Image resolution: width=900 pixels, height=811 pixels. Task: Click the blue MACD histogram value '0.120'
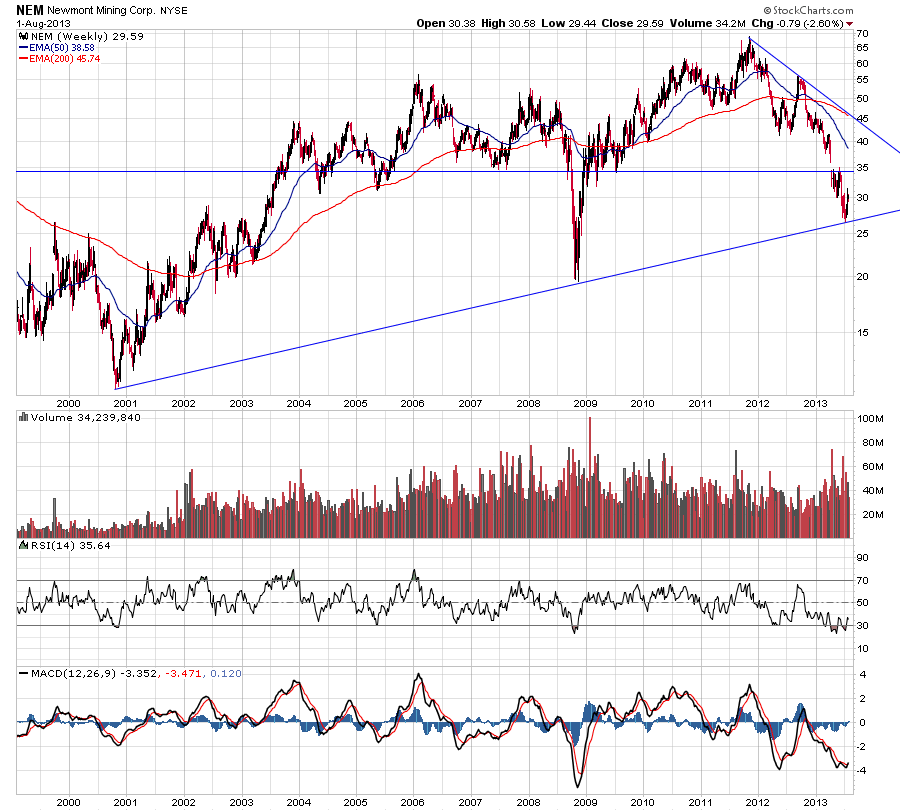[x=226, y=673]
